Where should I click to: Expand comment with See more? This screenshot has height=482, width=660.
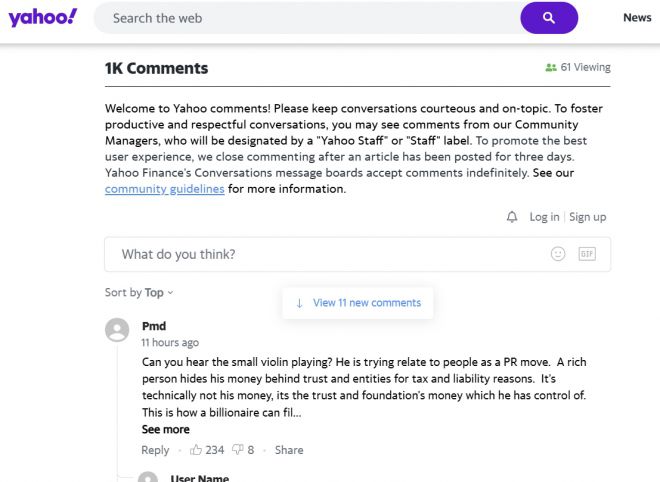[x=165, y=429]
